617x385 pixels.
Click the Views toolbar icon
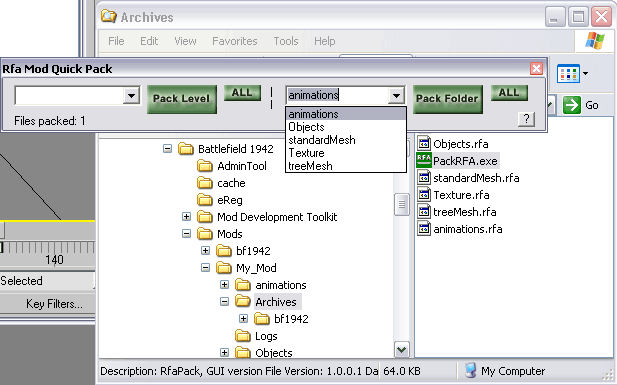click(568, 73)
